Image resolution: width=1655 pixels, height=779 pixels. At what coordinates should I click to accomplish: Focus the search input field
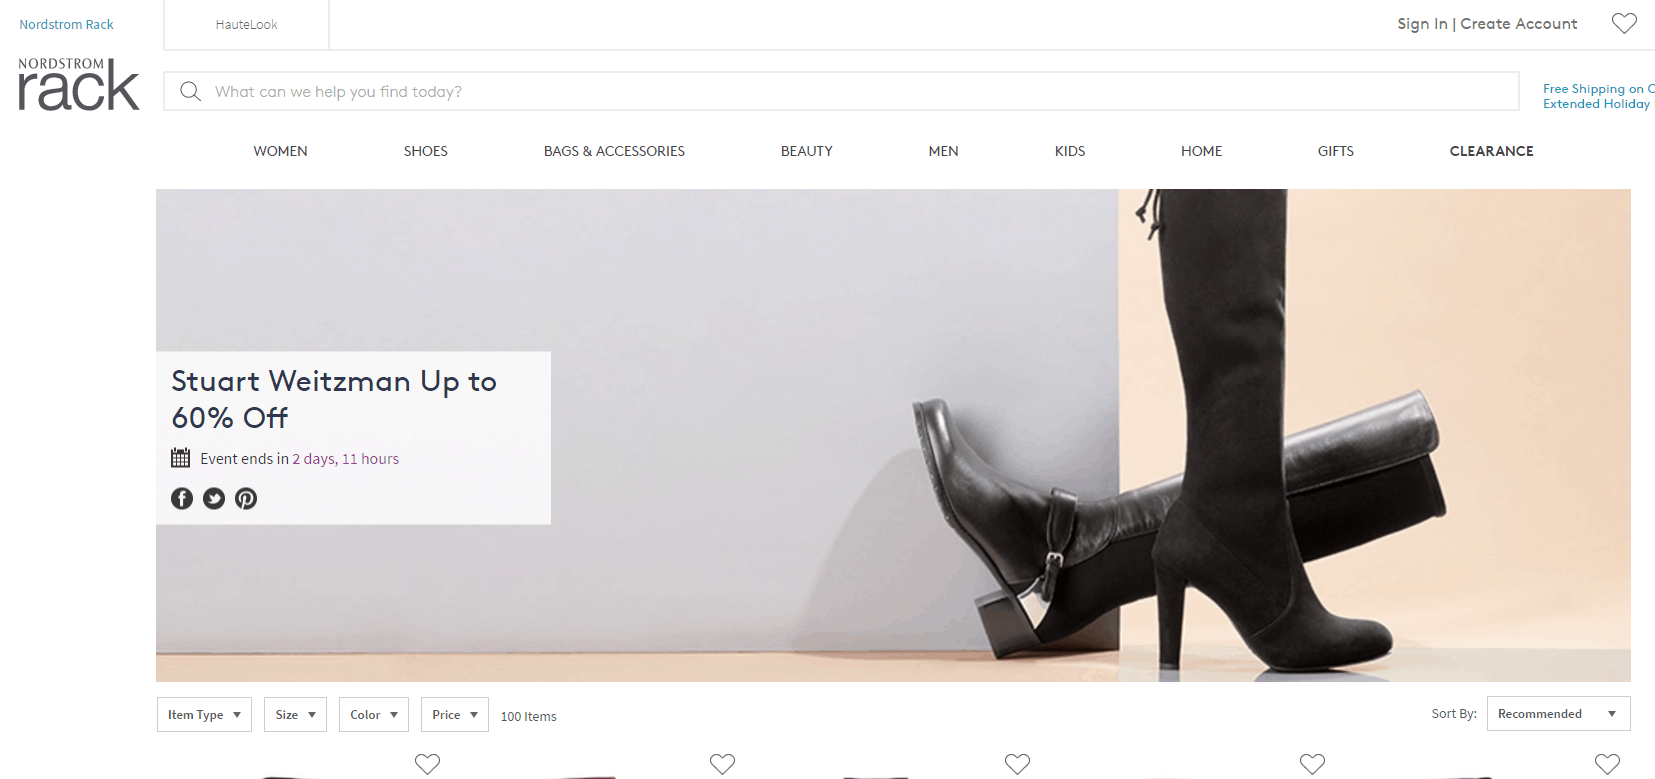841,91
